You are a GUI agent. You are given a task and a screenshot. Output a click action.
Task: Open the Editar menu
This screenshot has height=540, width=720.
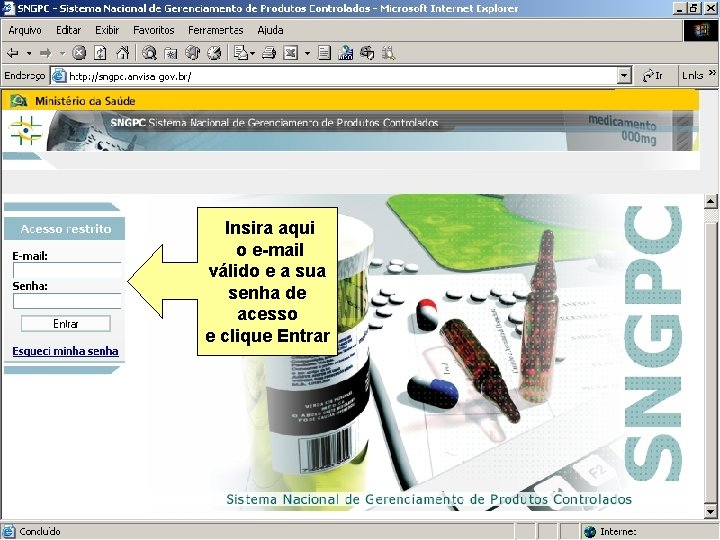coord(68,30)
